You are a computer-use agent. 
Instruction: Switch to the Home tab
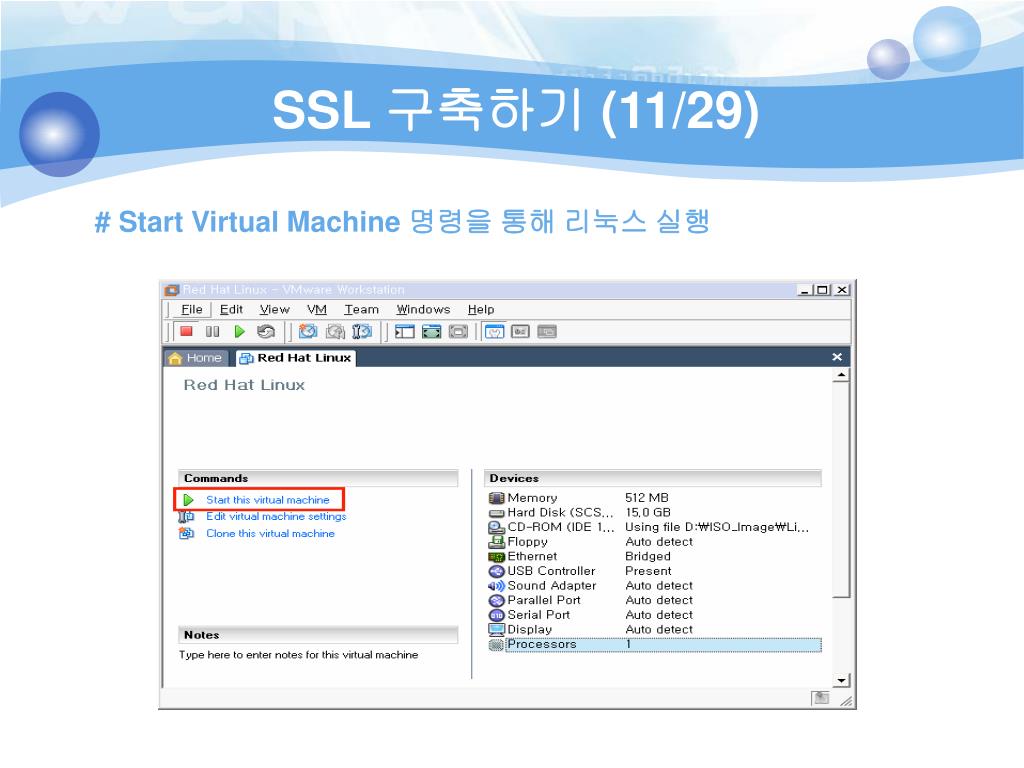(195, 358)
